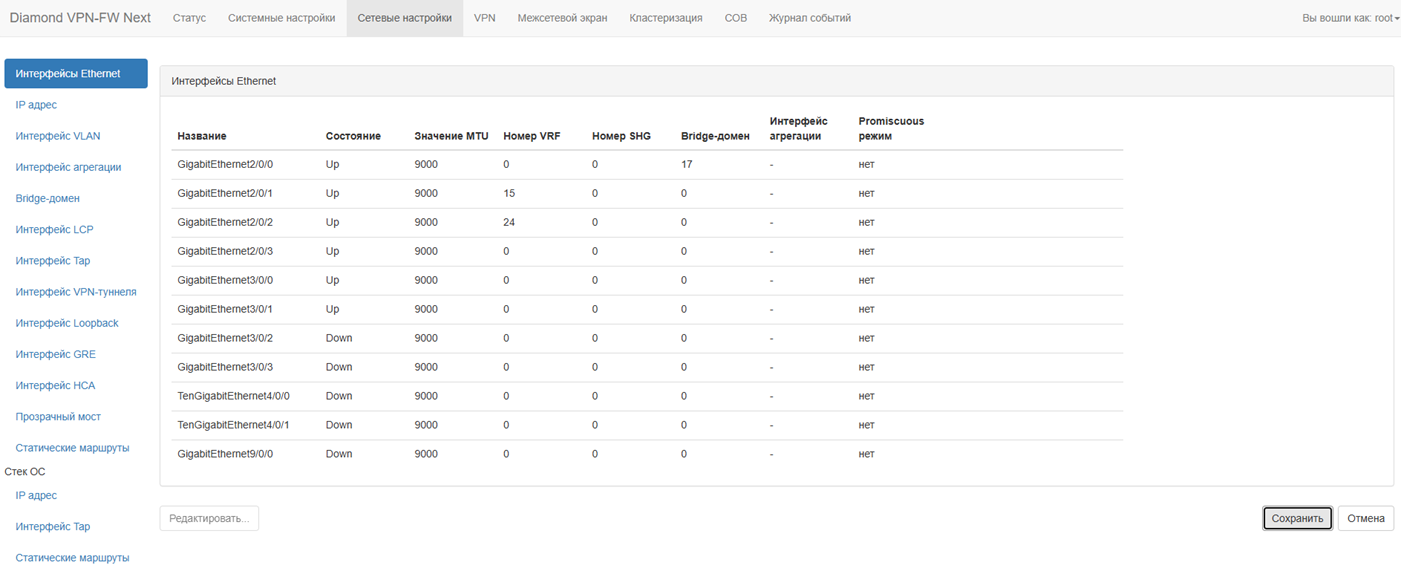Open Интерфейс VPN-туннеля sidebar item
1401x571 pixels.
[76, 292]
